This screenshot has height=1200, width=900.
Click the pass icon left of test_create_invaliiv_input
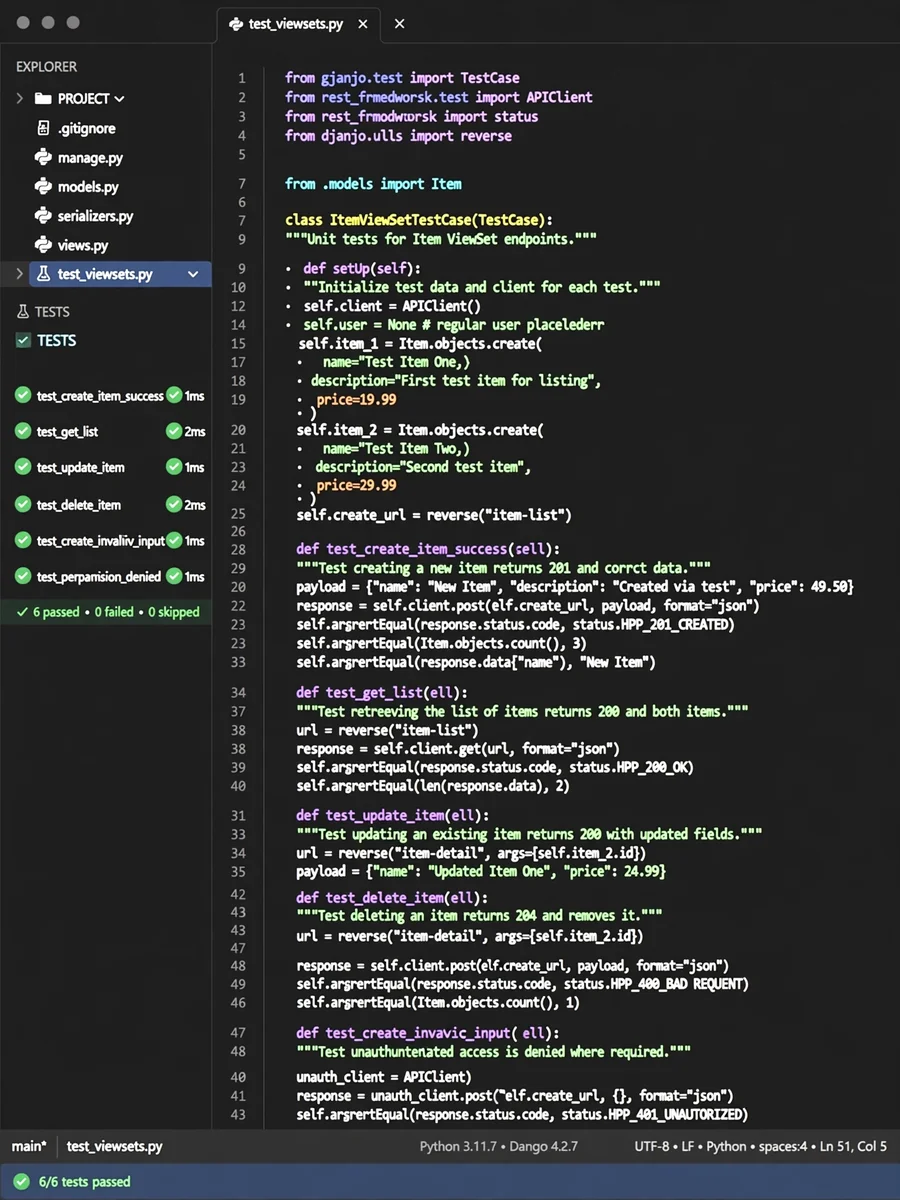(23, 541)
